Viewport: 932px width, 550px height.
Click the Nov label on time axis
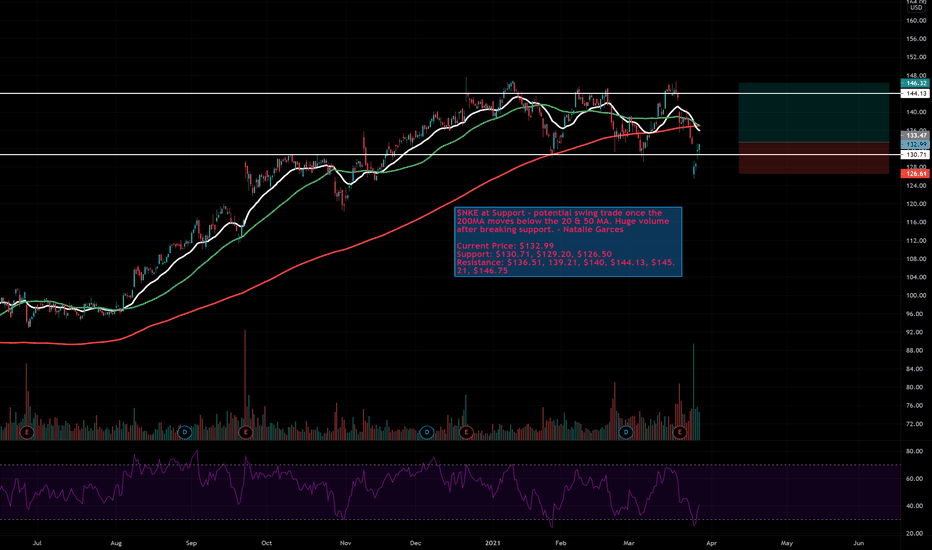[345, 543]
